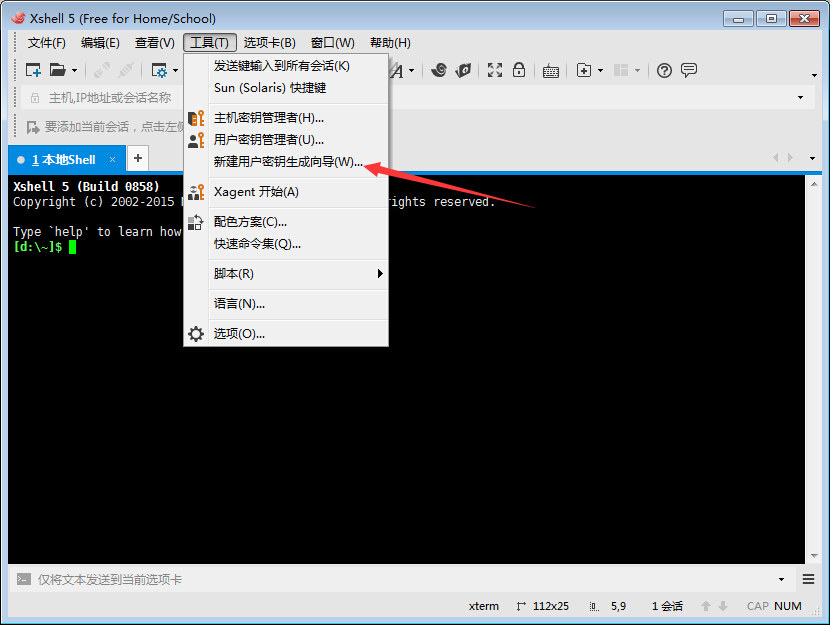Open the 文件(F) menu

[x=47, y=43]
